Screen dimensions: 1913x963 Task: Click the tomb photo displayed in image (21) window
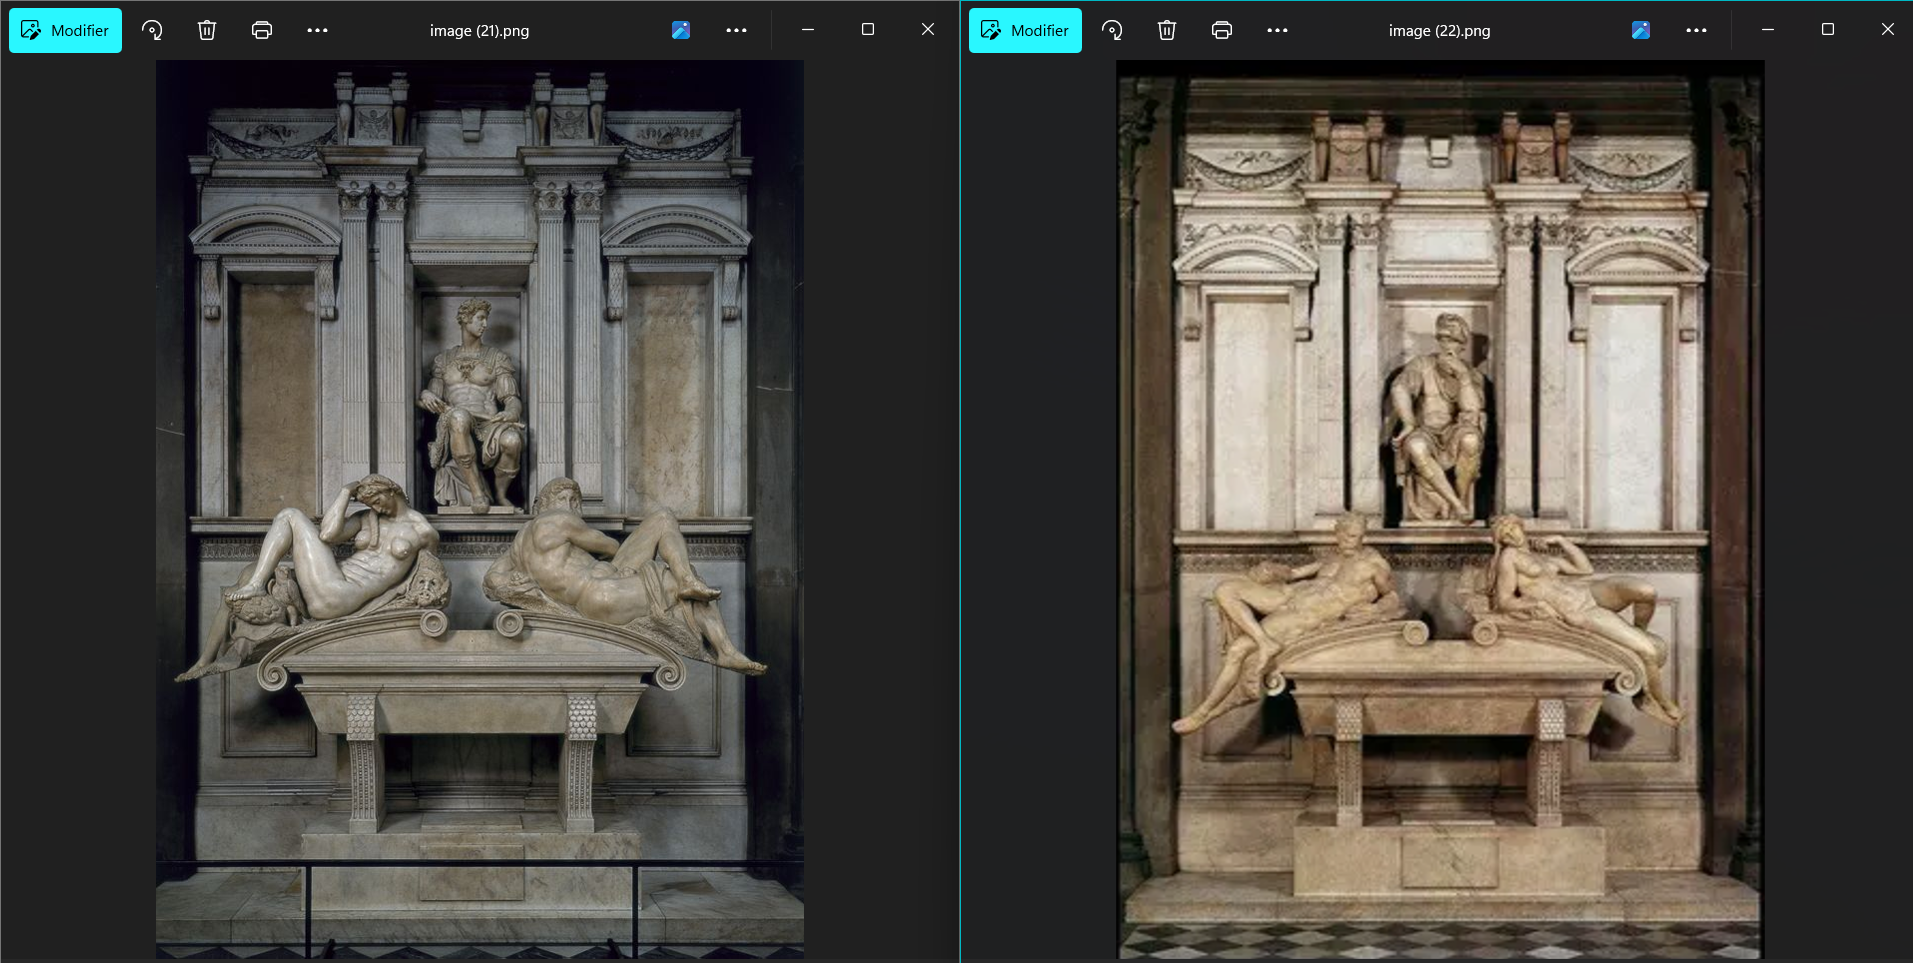click(478, 500)
